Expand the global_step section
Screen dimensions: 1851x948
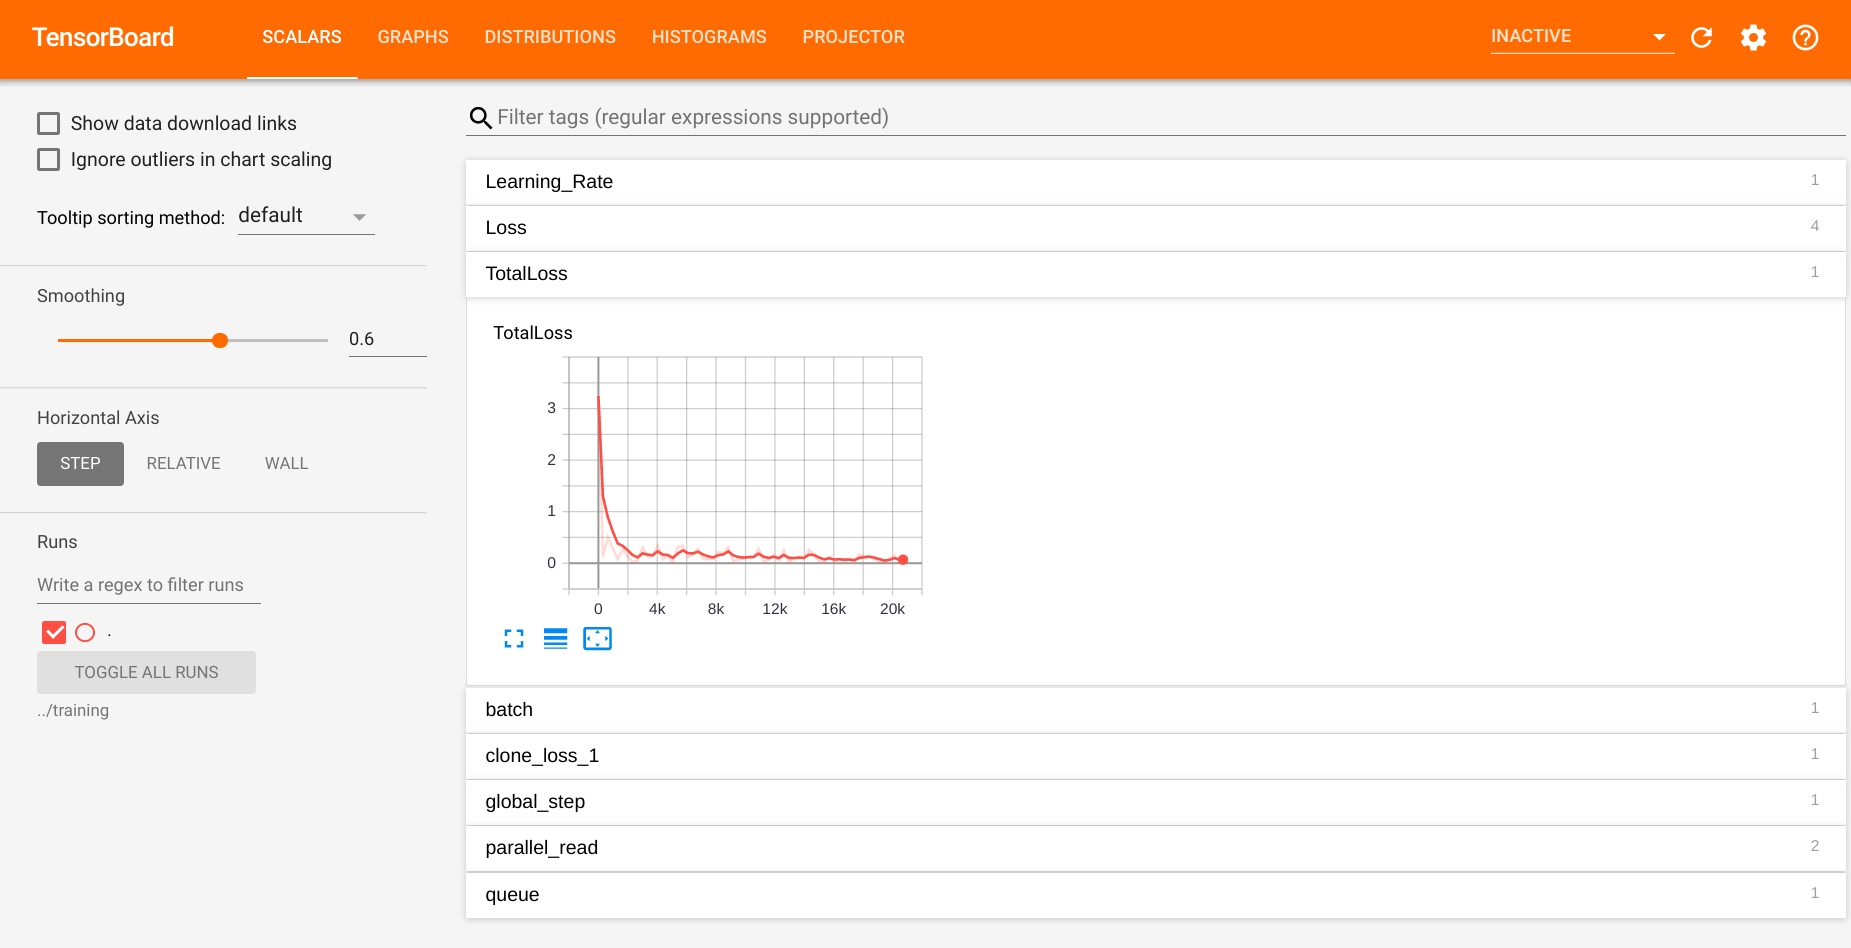[x=1155, y=802]
